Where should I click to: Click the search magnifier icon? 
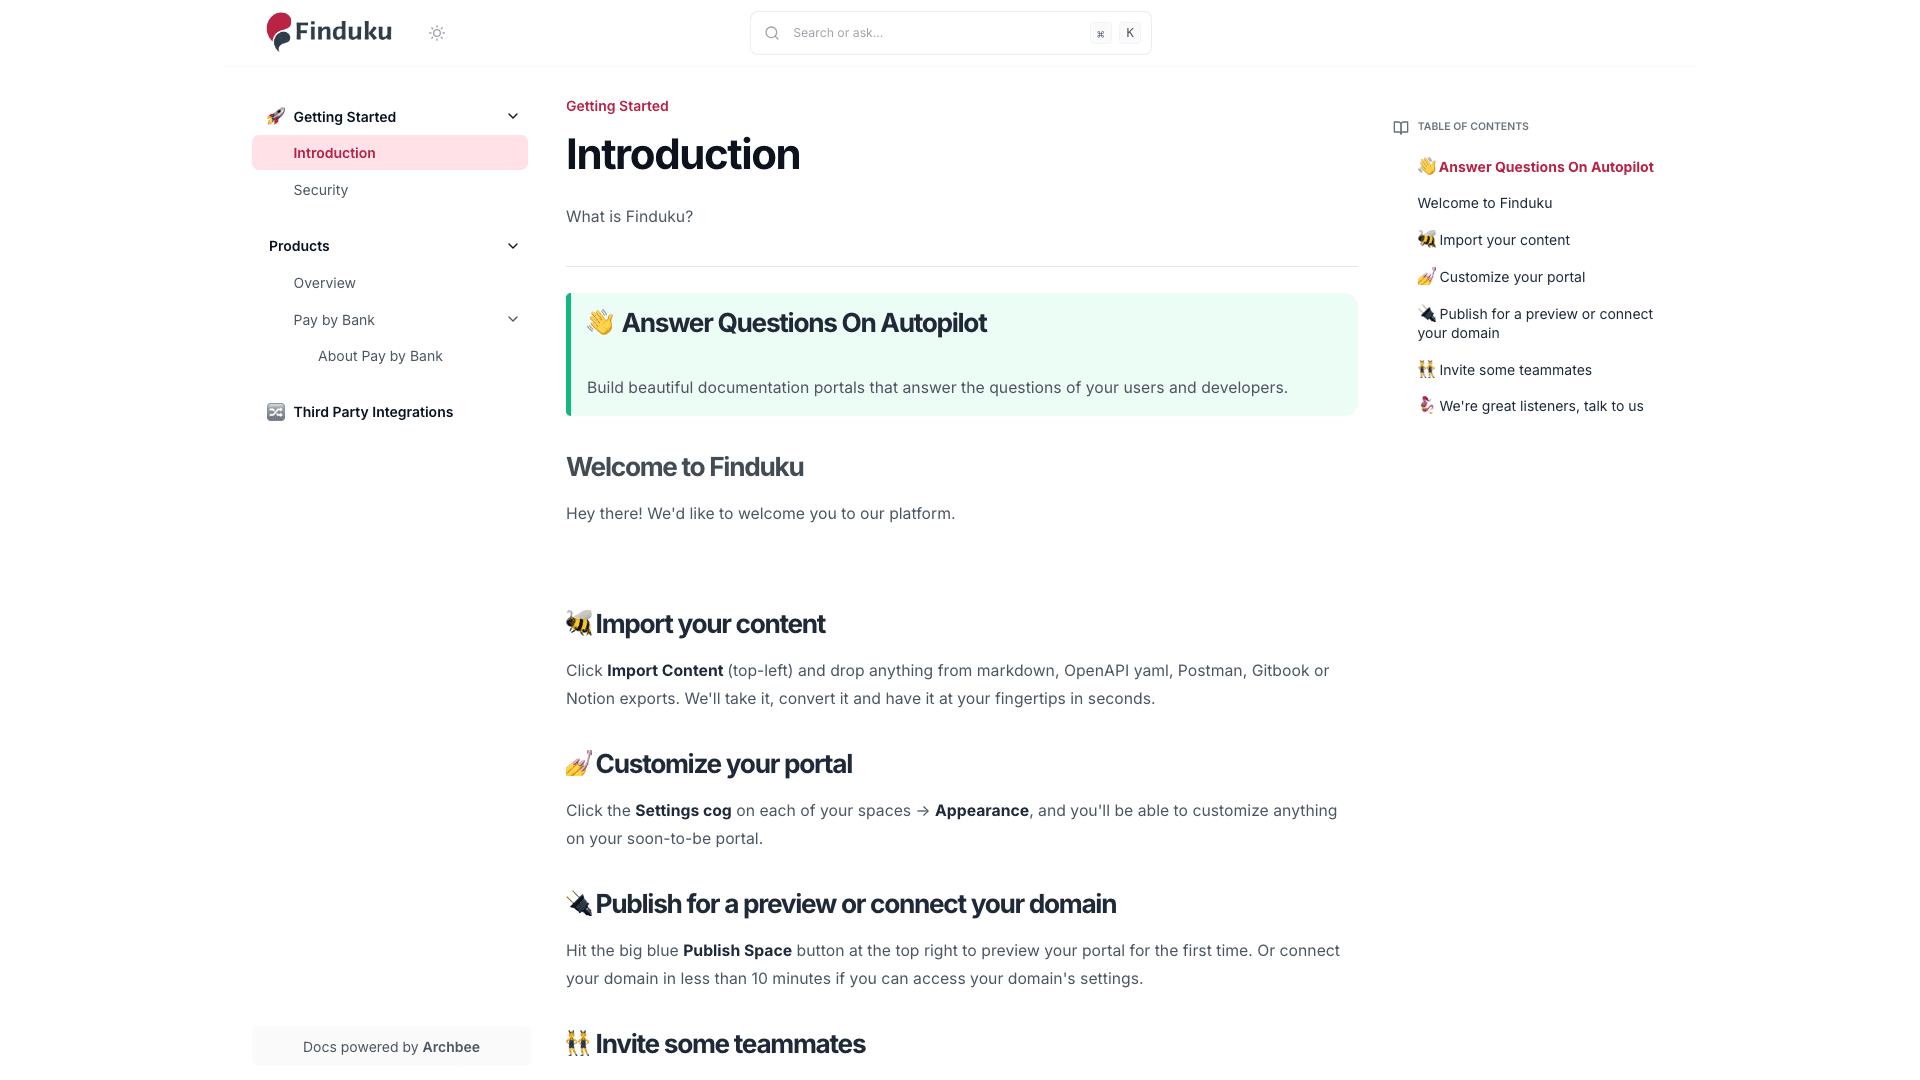pyautogui.click(x=771, y=32)
